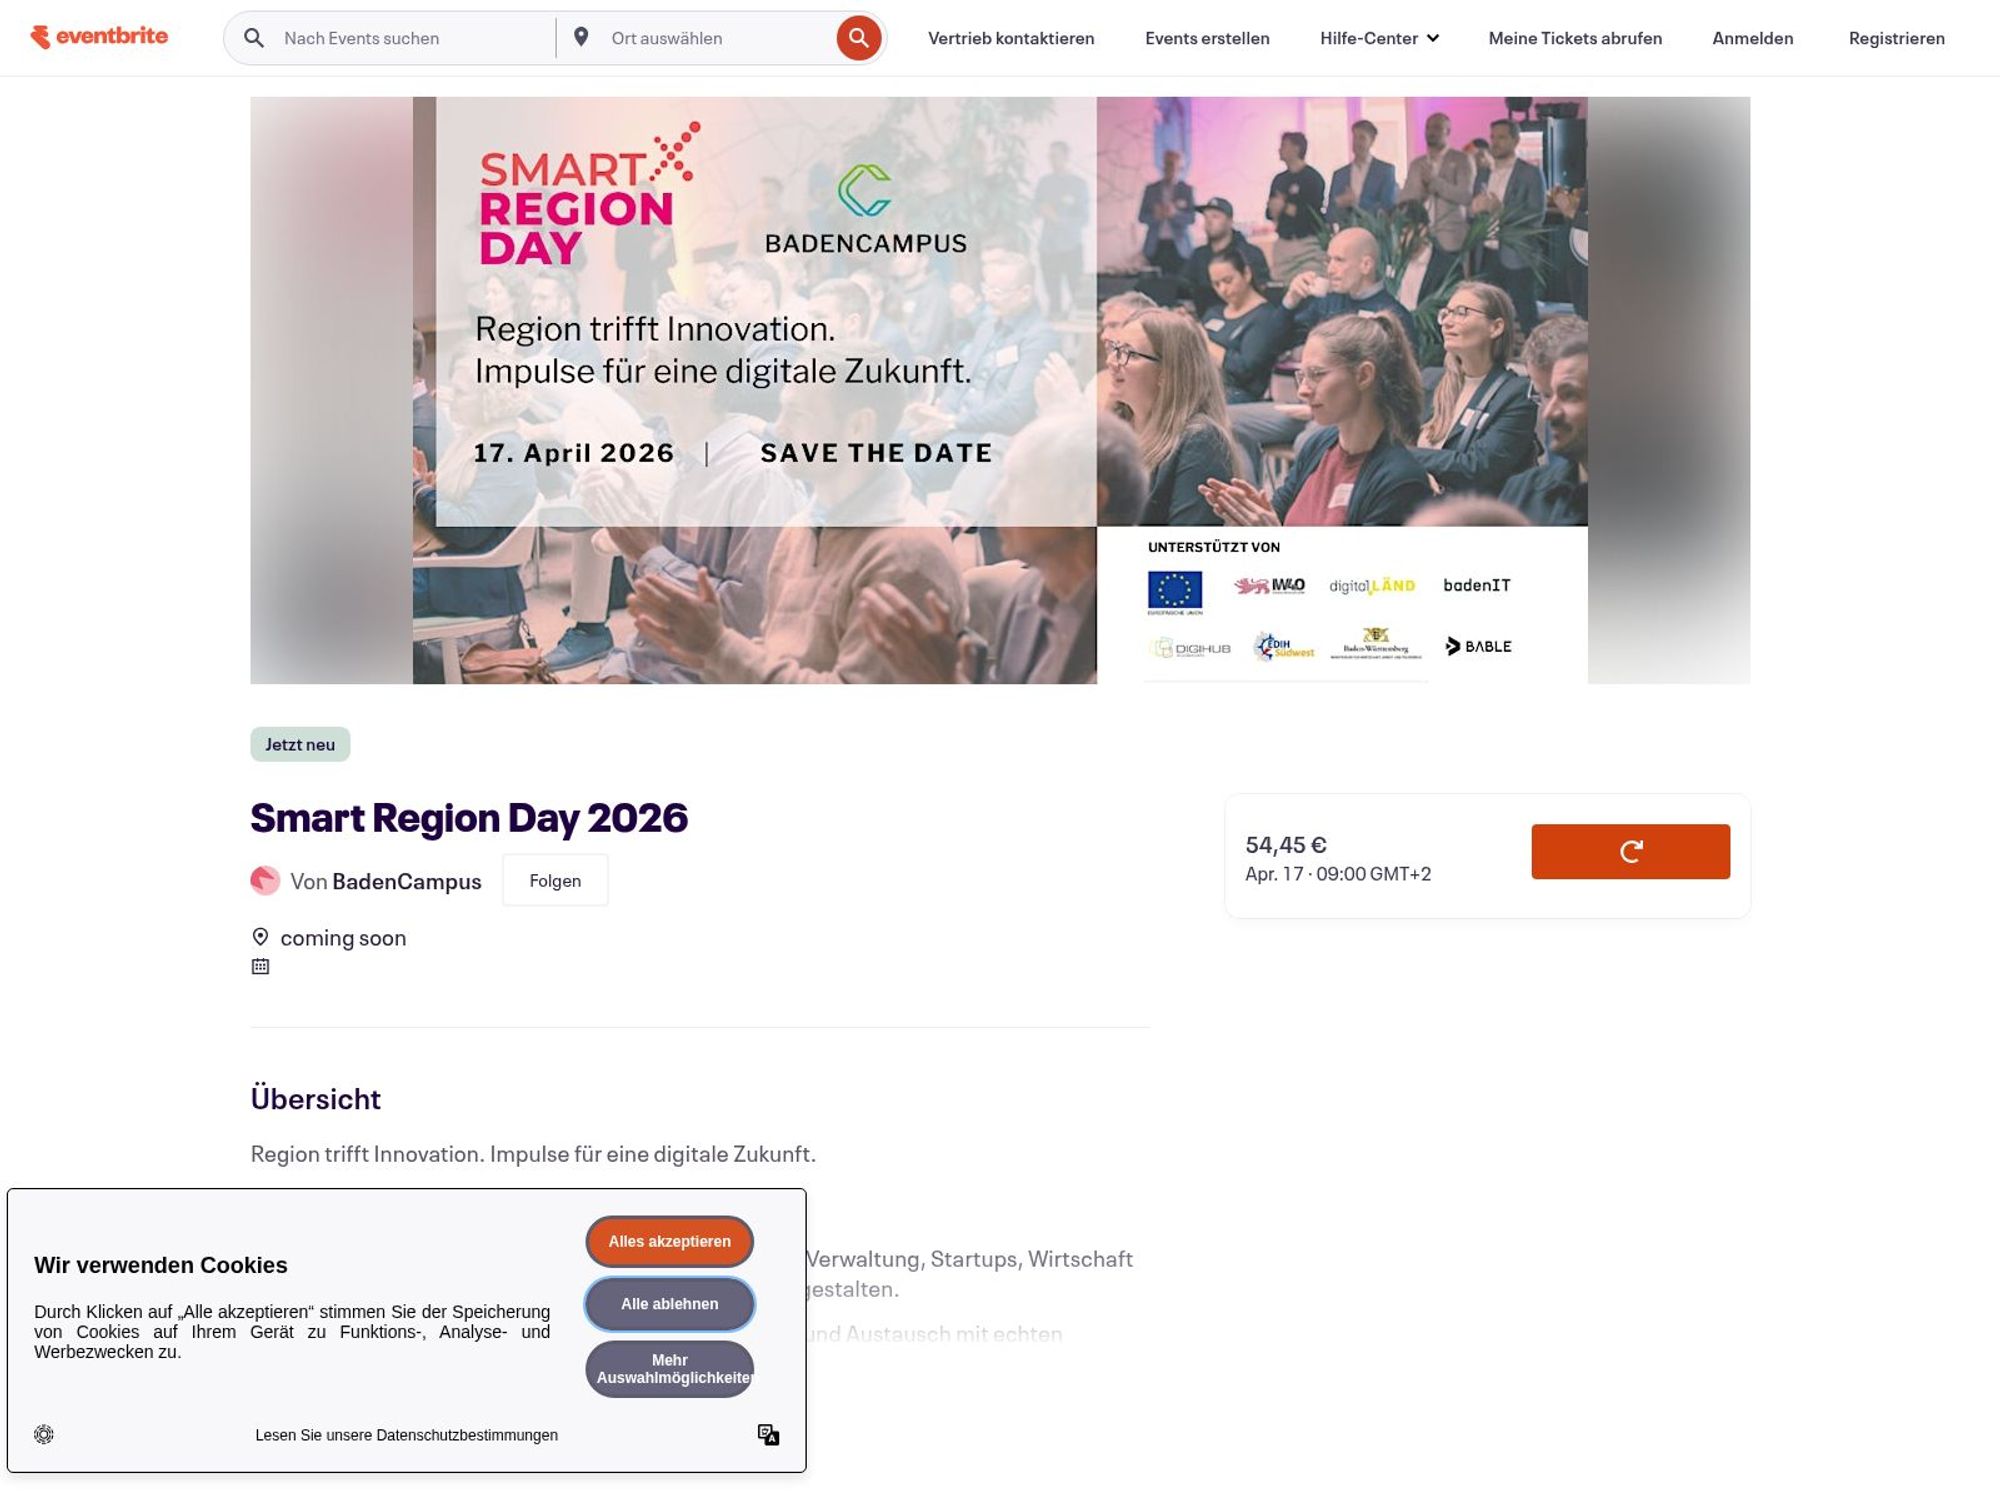This screenshot has width=2000, height=1500.
Task: Click the reload icon on the orange ticket button
Action: coord(1630,851)
